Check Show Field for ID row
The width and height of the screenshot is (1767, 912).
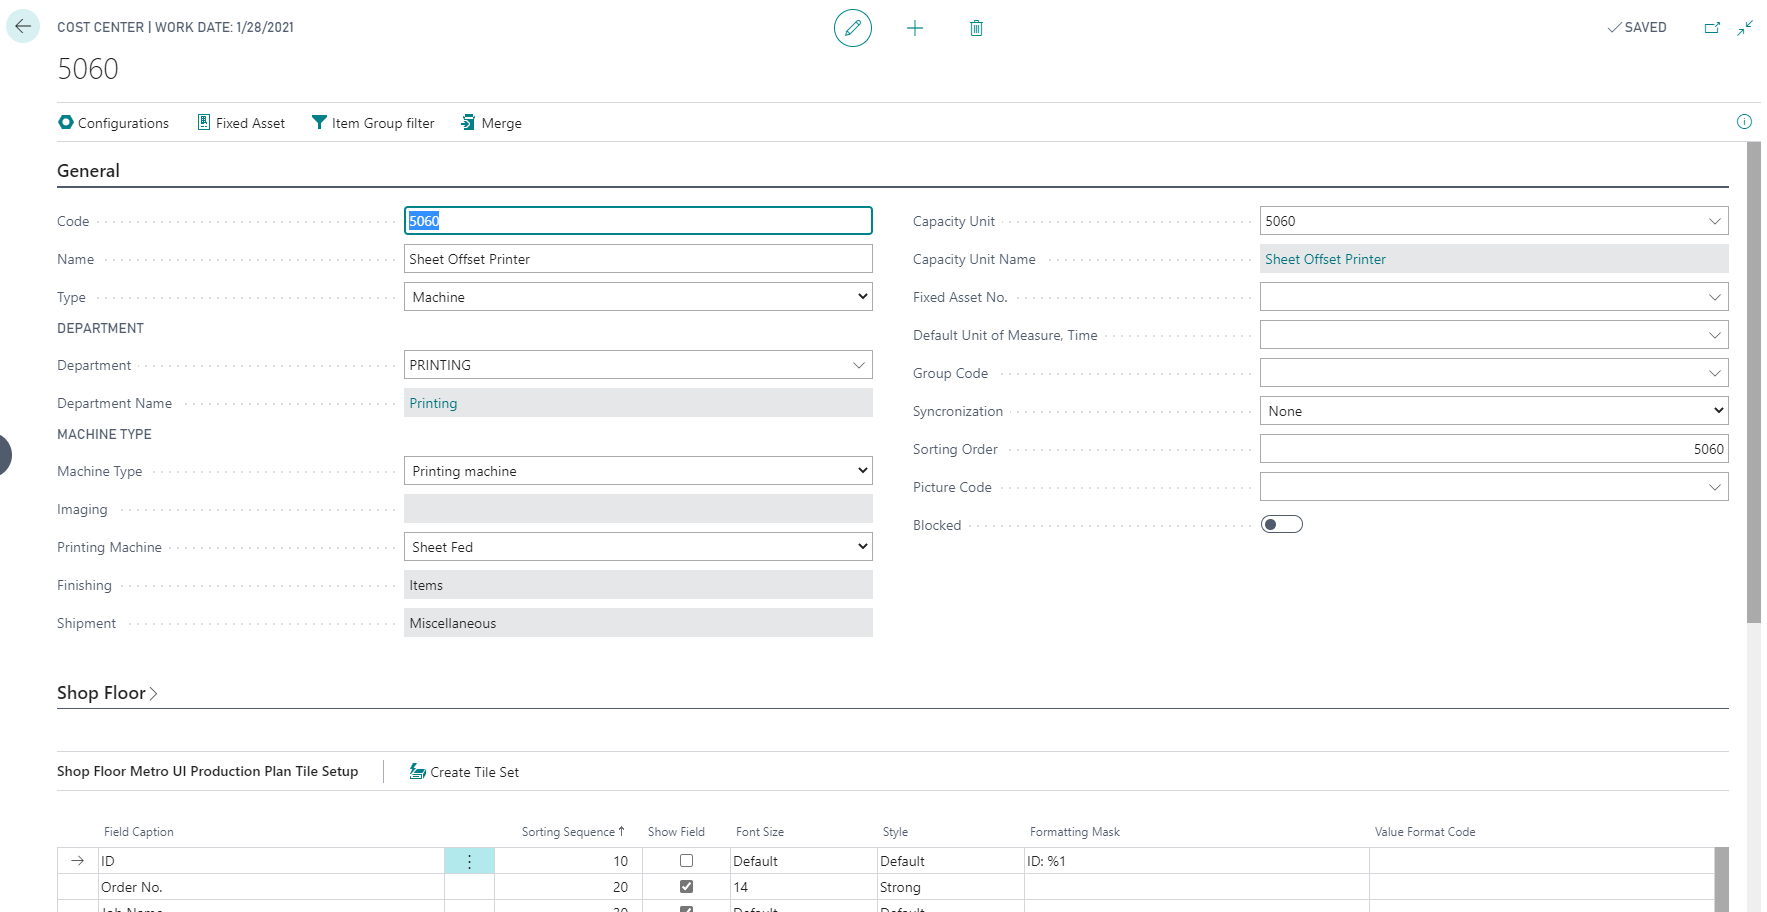click(686, 860)
